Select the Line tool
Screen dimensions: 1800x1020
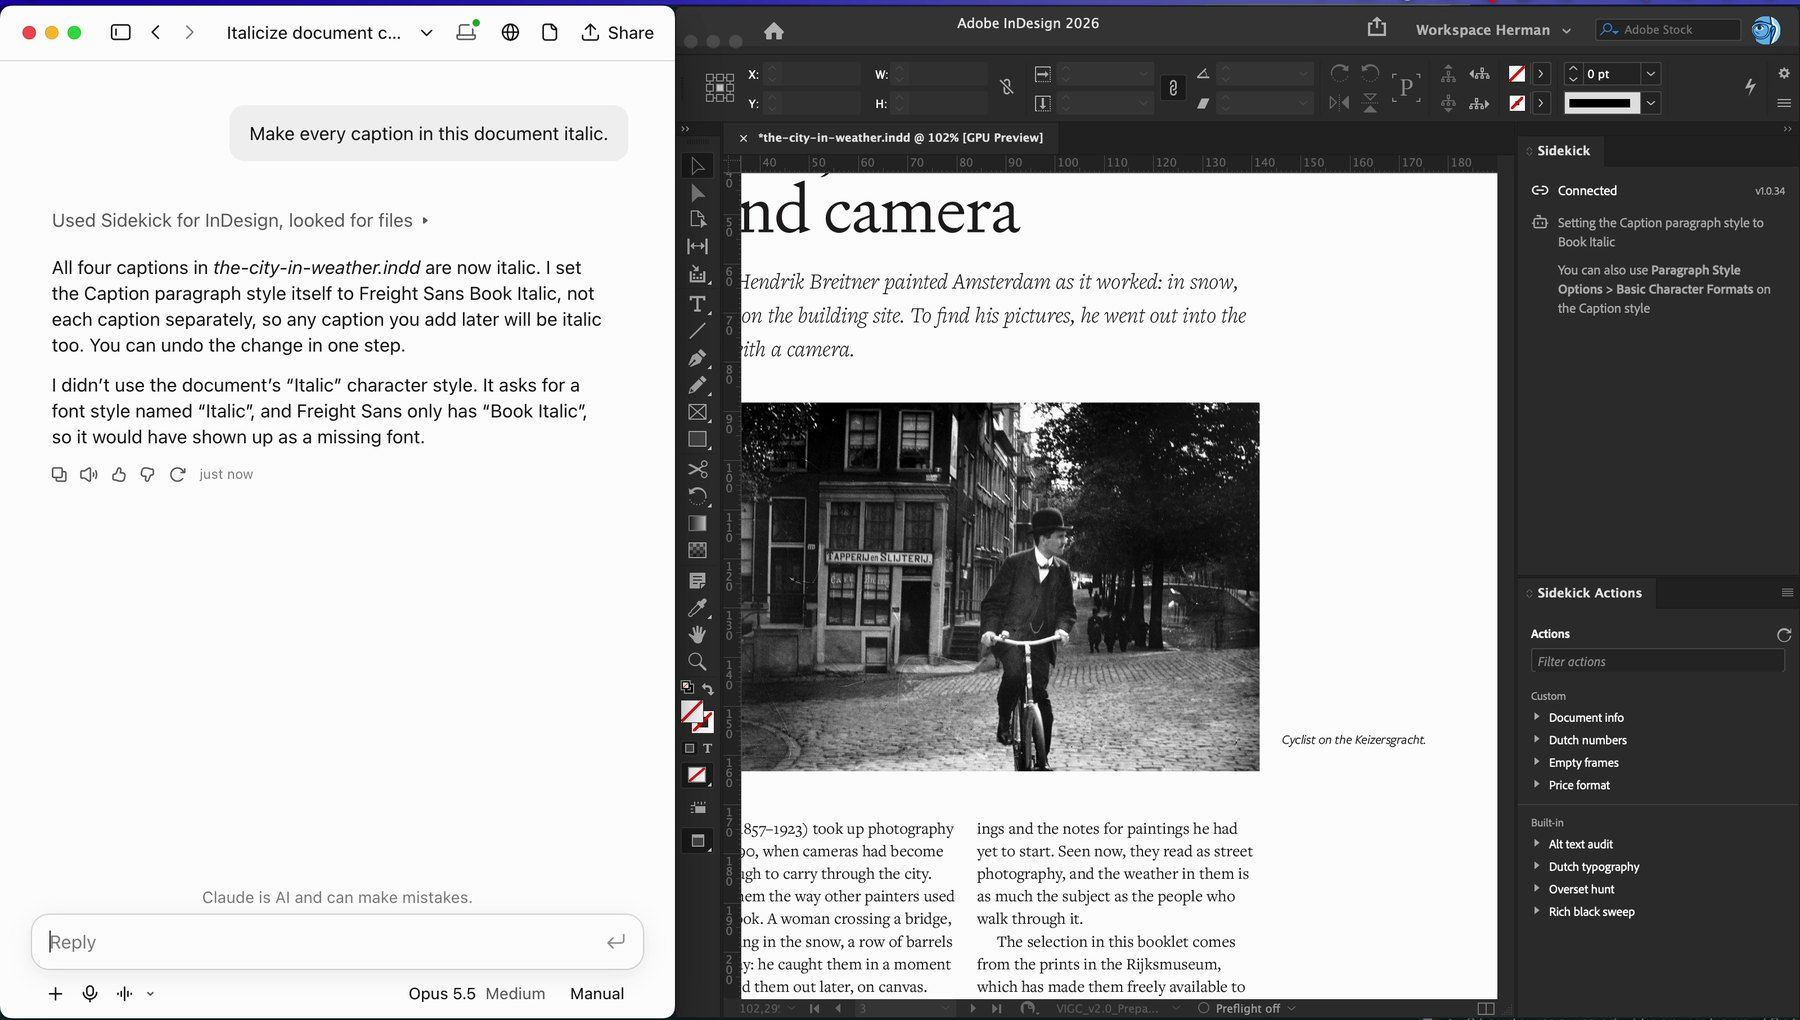pos(697,331)
